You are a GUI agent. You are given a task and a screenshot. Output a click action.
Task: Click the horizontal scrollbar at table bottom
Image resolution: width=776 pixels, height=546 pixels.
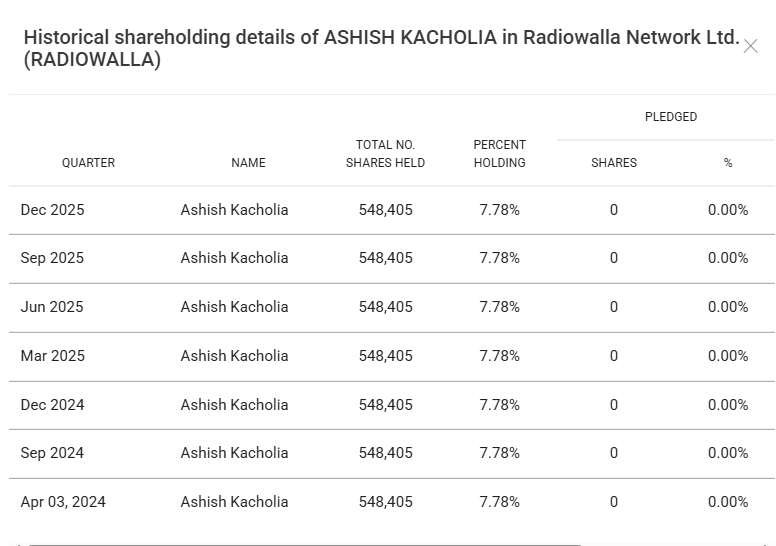300,544
